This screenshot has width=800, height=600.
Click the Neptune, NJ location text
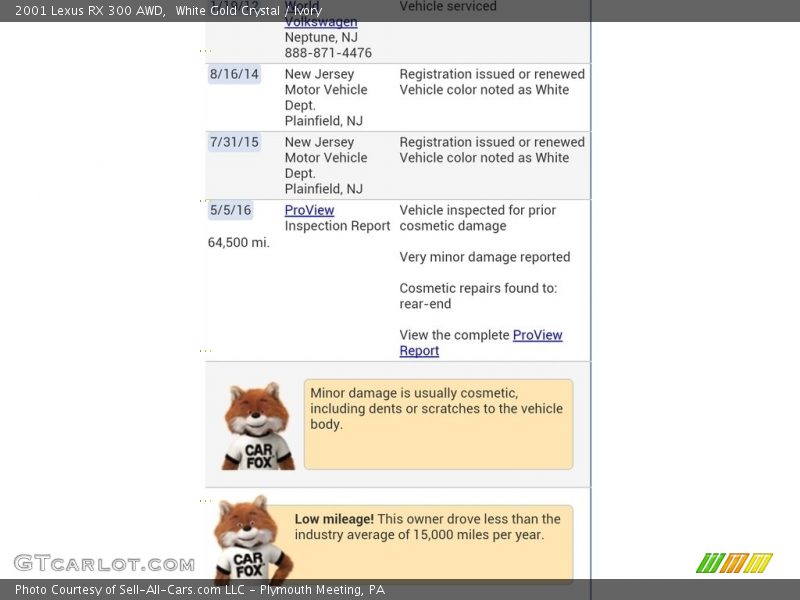point(321,37)
